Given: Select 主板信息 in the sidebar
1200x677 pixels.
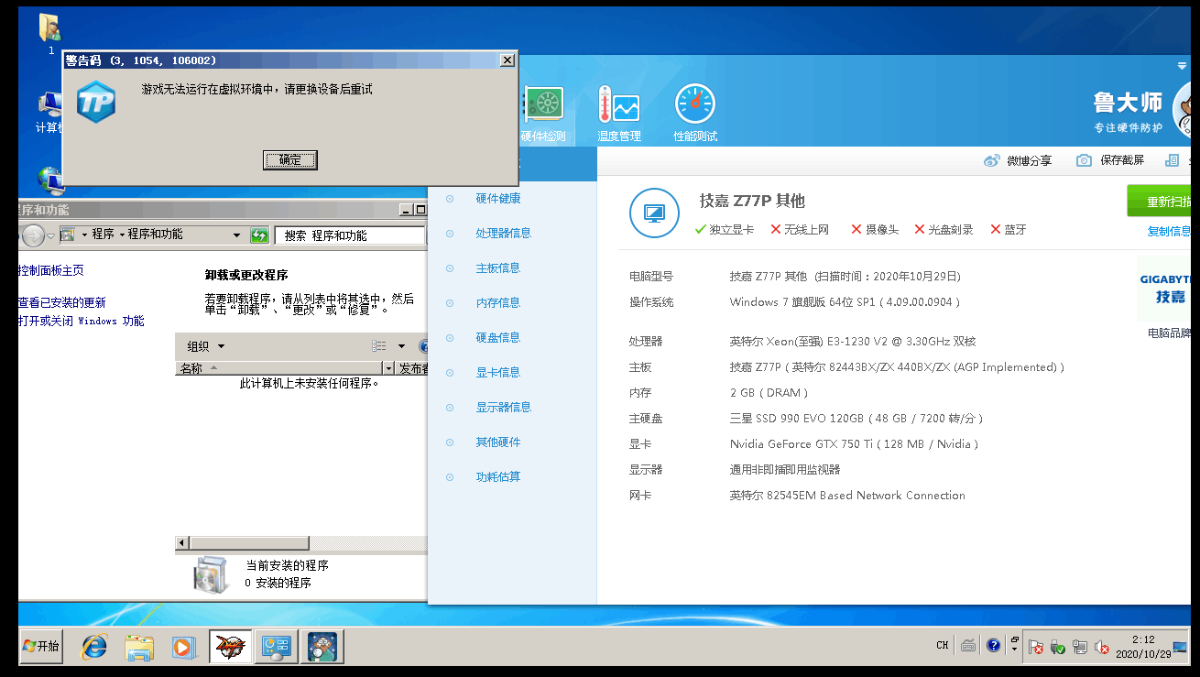Looking at the screenshot, I should tap(498, 268).
